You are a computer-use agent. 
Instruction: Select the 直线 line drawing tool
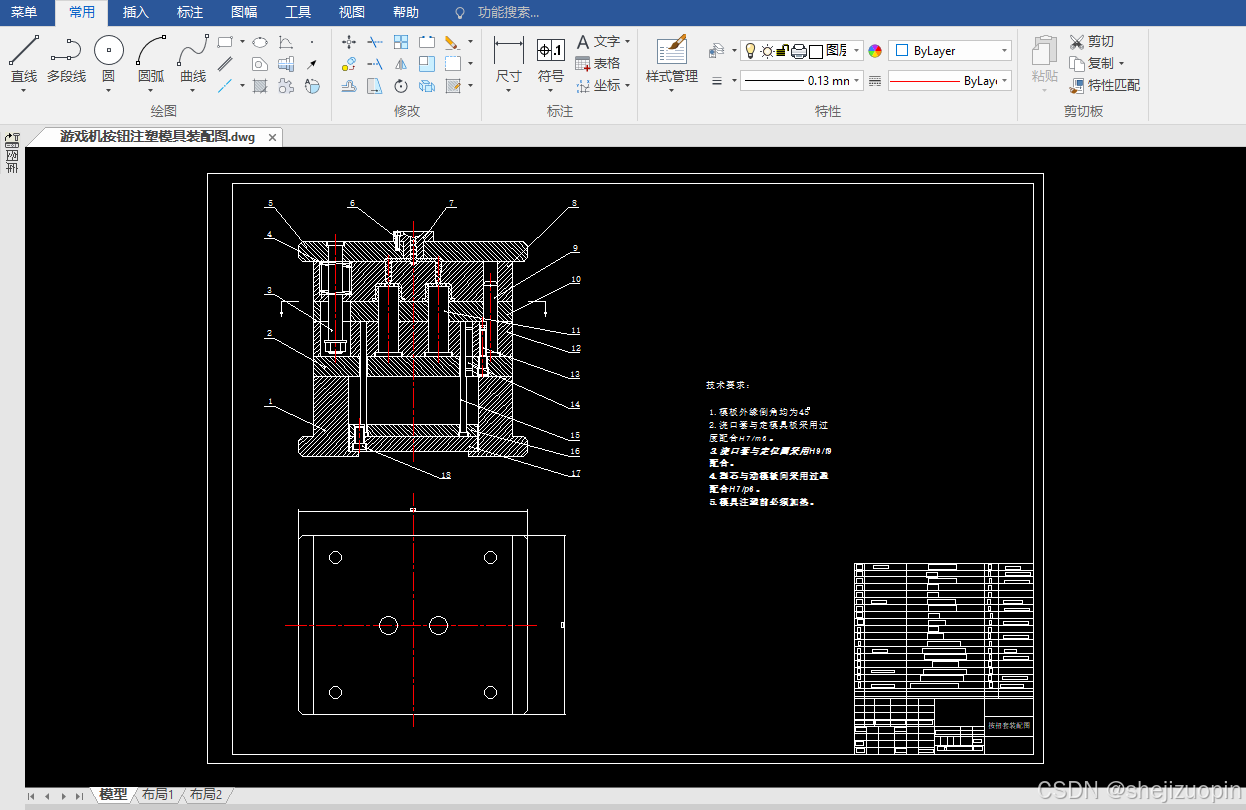click(24, 60)
